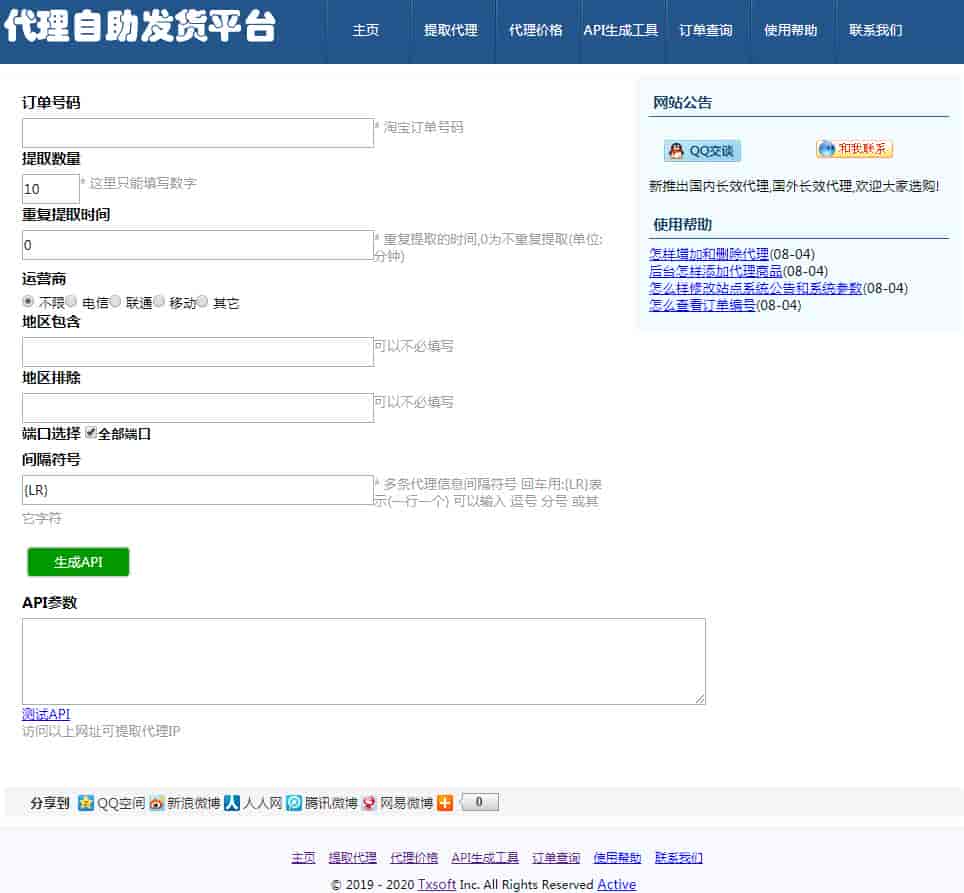Click the QQ空间 share icon
Viewport: 964px width, 893px height.
click(86, 803)
